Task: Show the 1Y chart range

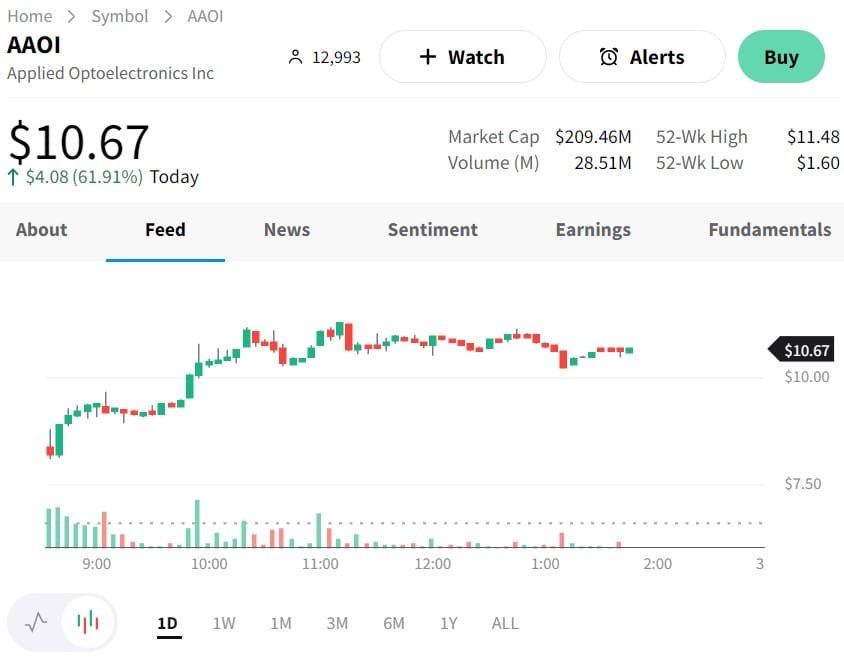Action: [x=449, y=623]
